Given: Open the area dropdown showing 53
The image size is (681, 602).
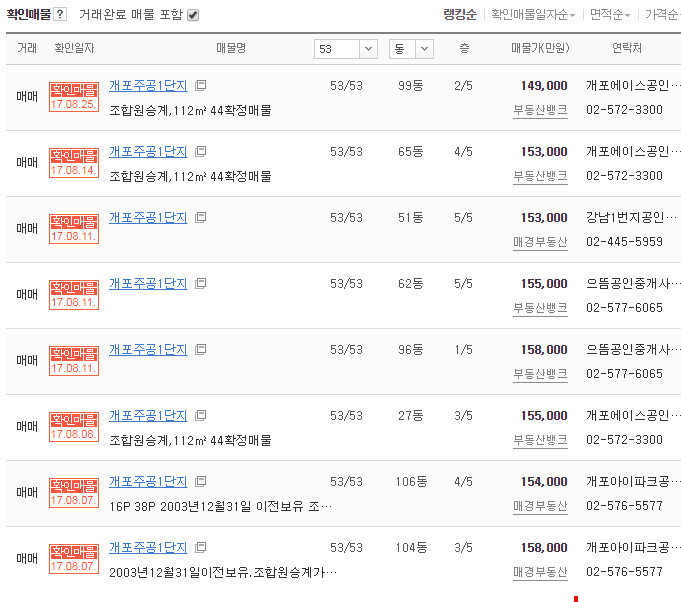Looking at the screenshot, I should pos(346,49).
